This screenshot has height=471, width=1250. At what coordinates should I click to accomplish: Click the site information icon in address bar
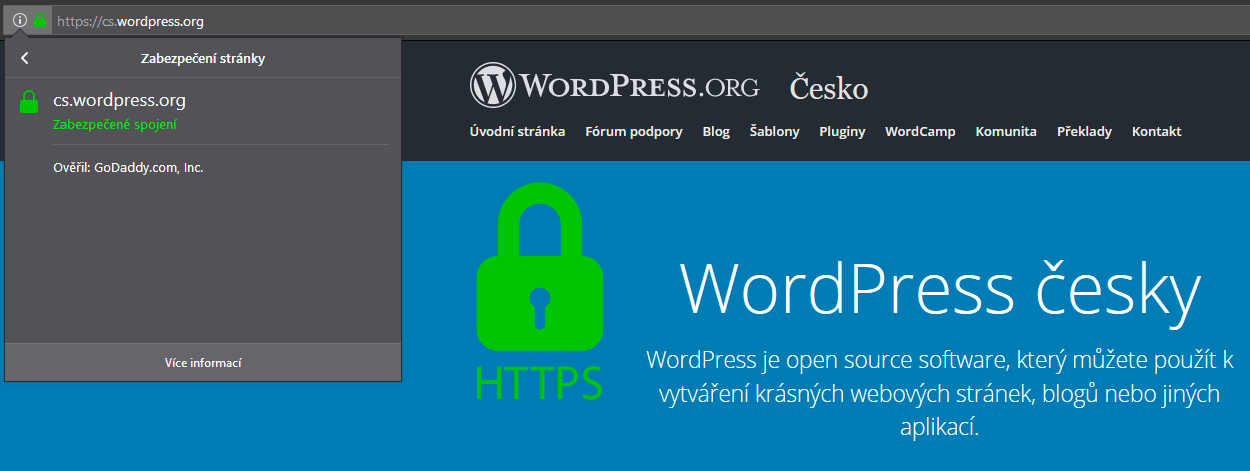[20, 20]
